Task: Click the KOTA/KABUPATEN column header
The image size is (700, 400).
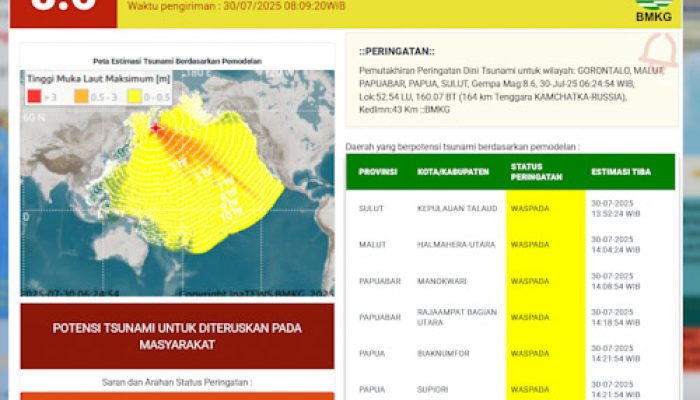Action: pos(453,172)
